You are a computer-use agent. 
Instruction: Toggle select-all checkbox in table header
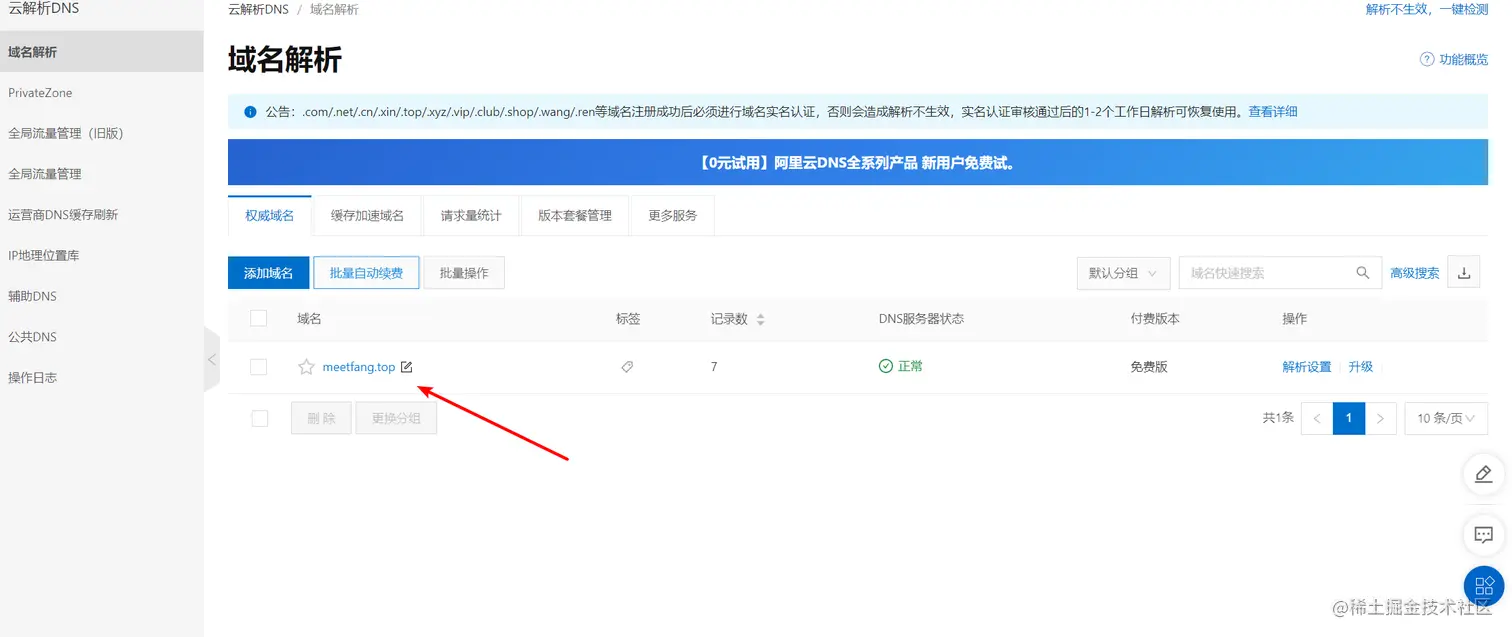(x=259, y=319)
